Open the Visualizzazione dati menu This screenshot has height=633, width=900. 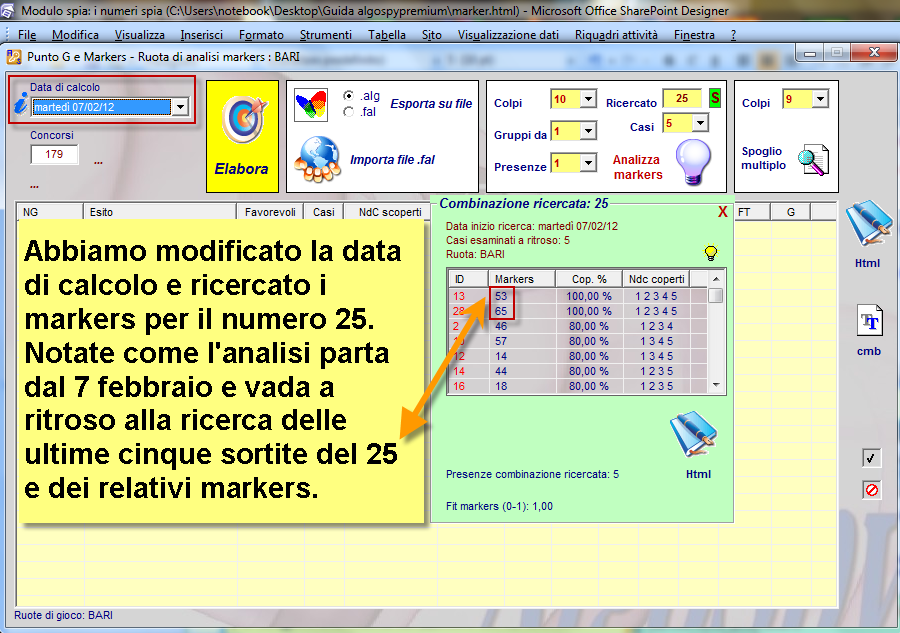[x=508, y=35]
